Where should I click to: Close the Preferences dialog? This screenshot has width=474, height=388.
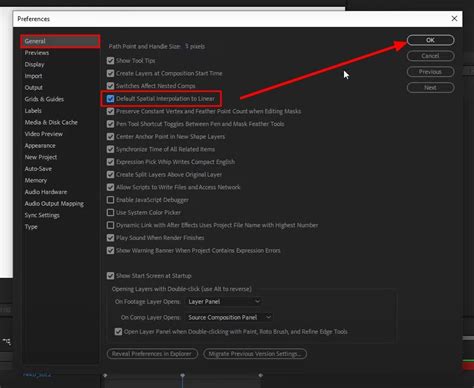click(454, 19)
